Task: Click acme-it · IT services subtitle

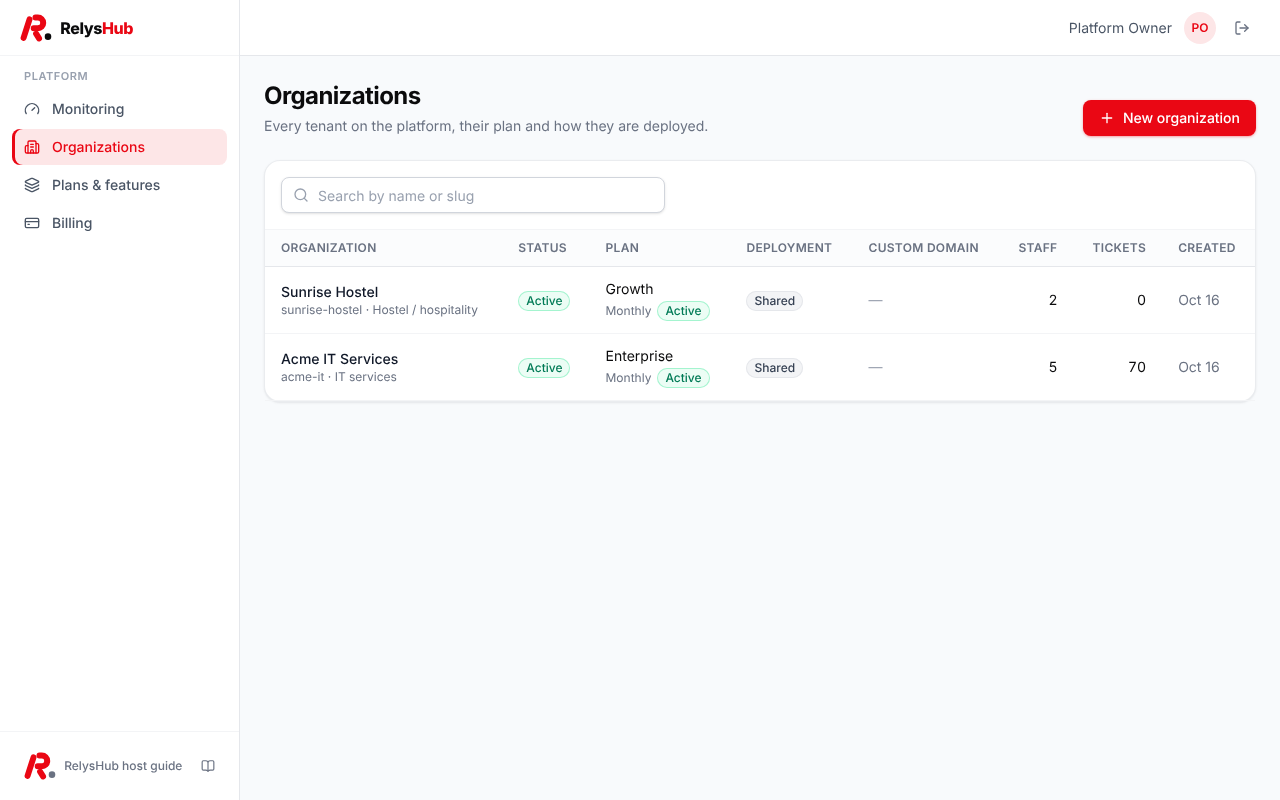Action: click(339, 377)
